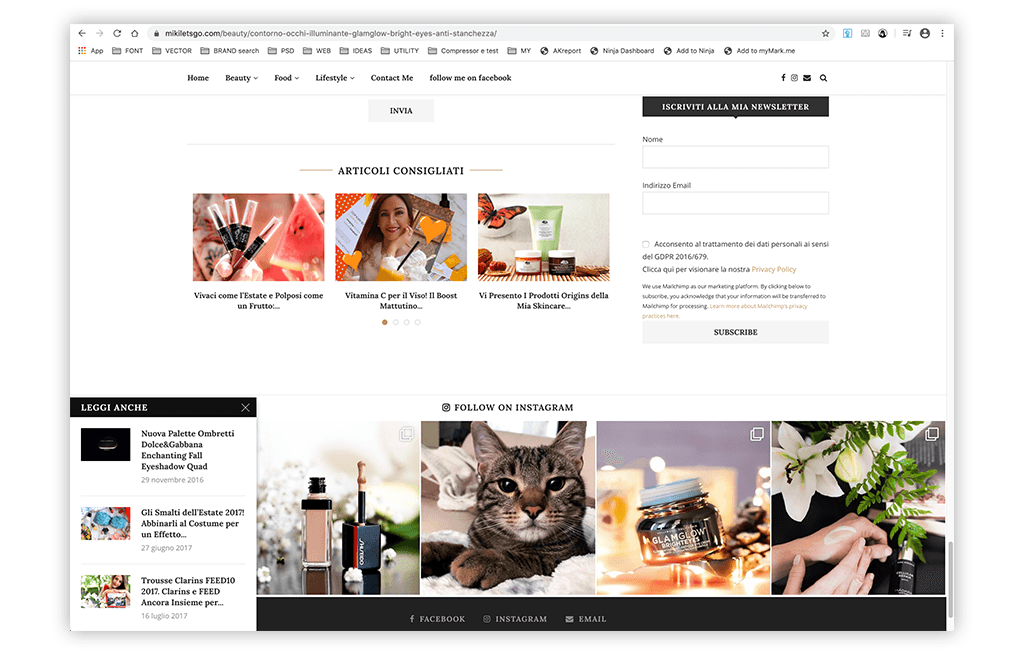
Task: Open the VECTOR bookmarks folder
Action: click(x=172, y=51)
